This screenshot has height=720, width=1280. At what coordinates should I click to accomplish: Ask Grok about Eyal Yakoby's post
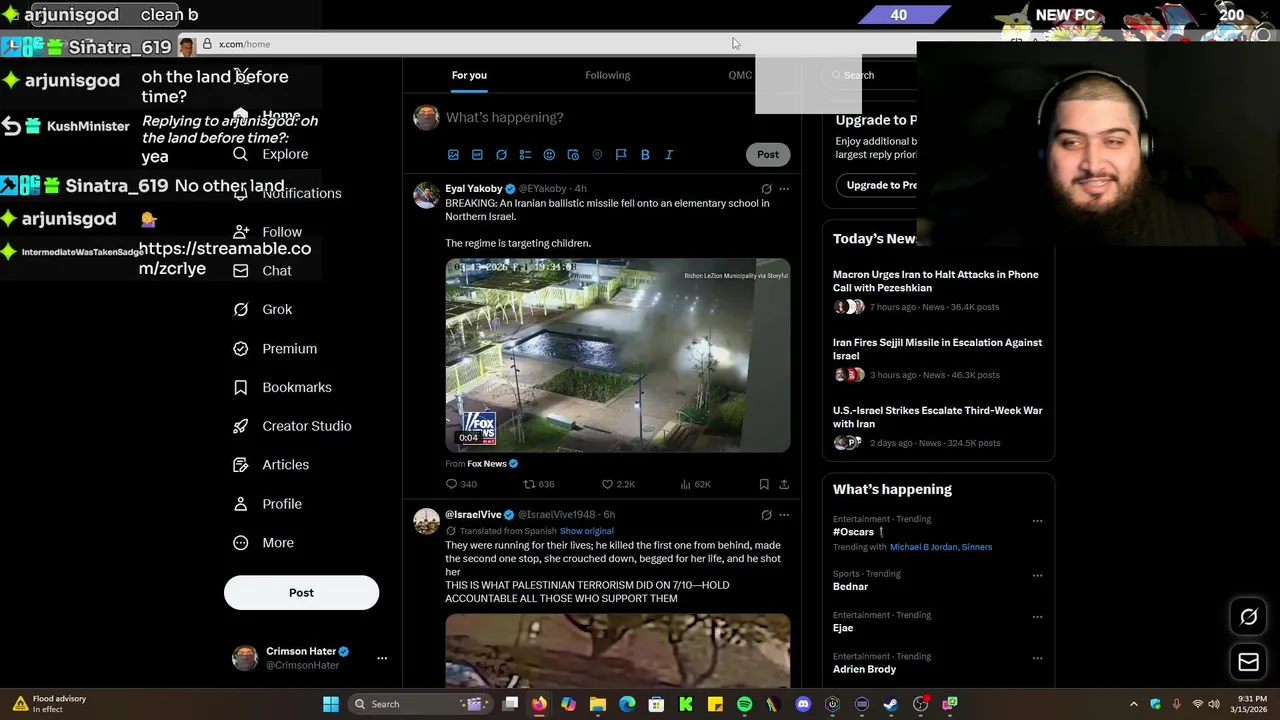766,189
